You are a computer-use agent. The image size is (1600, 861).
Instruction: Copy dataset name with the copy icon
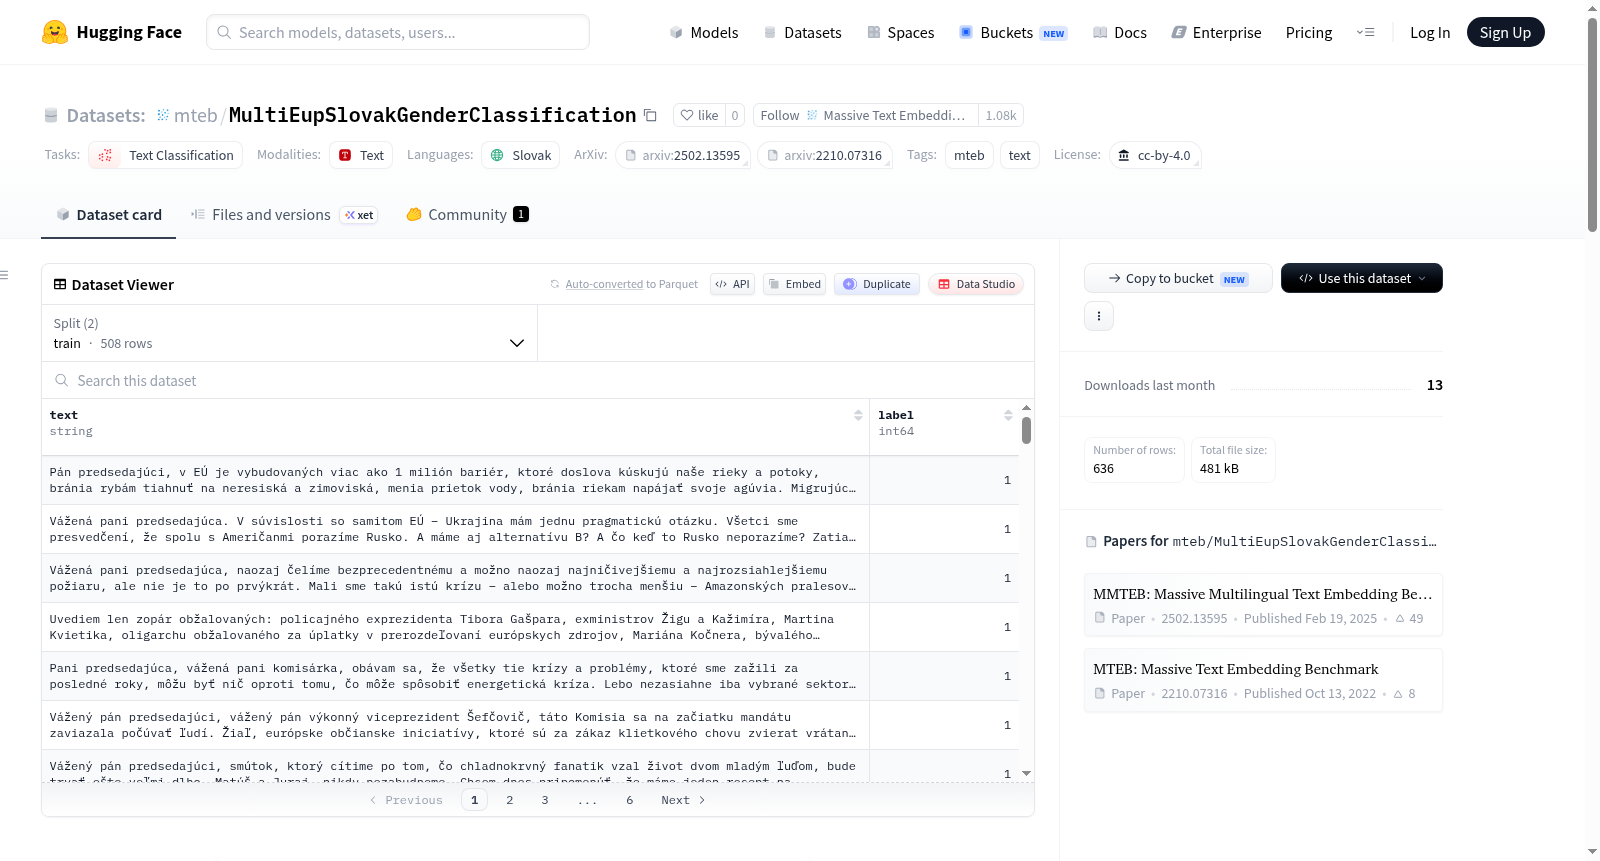coord(650,115)
